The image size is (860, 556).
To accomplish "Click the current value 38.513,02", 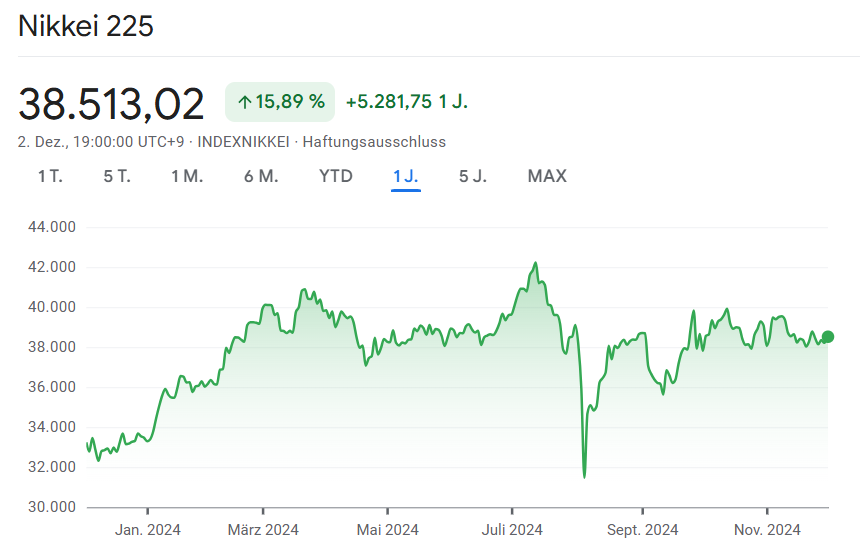I will tap(111, 104).
